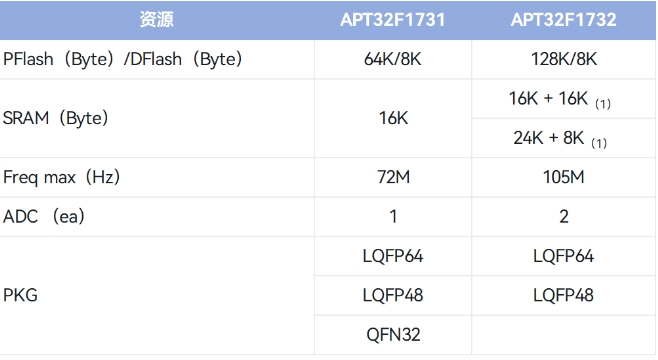Screen dimensions: 658x360
Task: Click the QFN32 package cell
Action: [393, 335]
